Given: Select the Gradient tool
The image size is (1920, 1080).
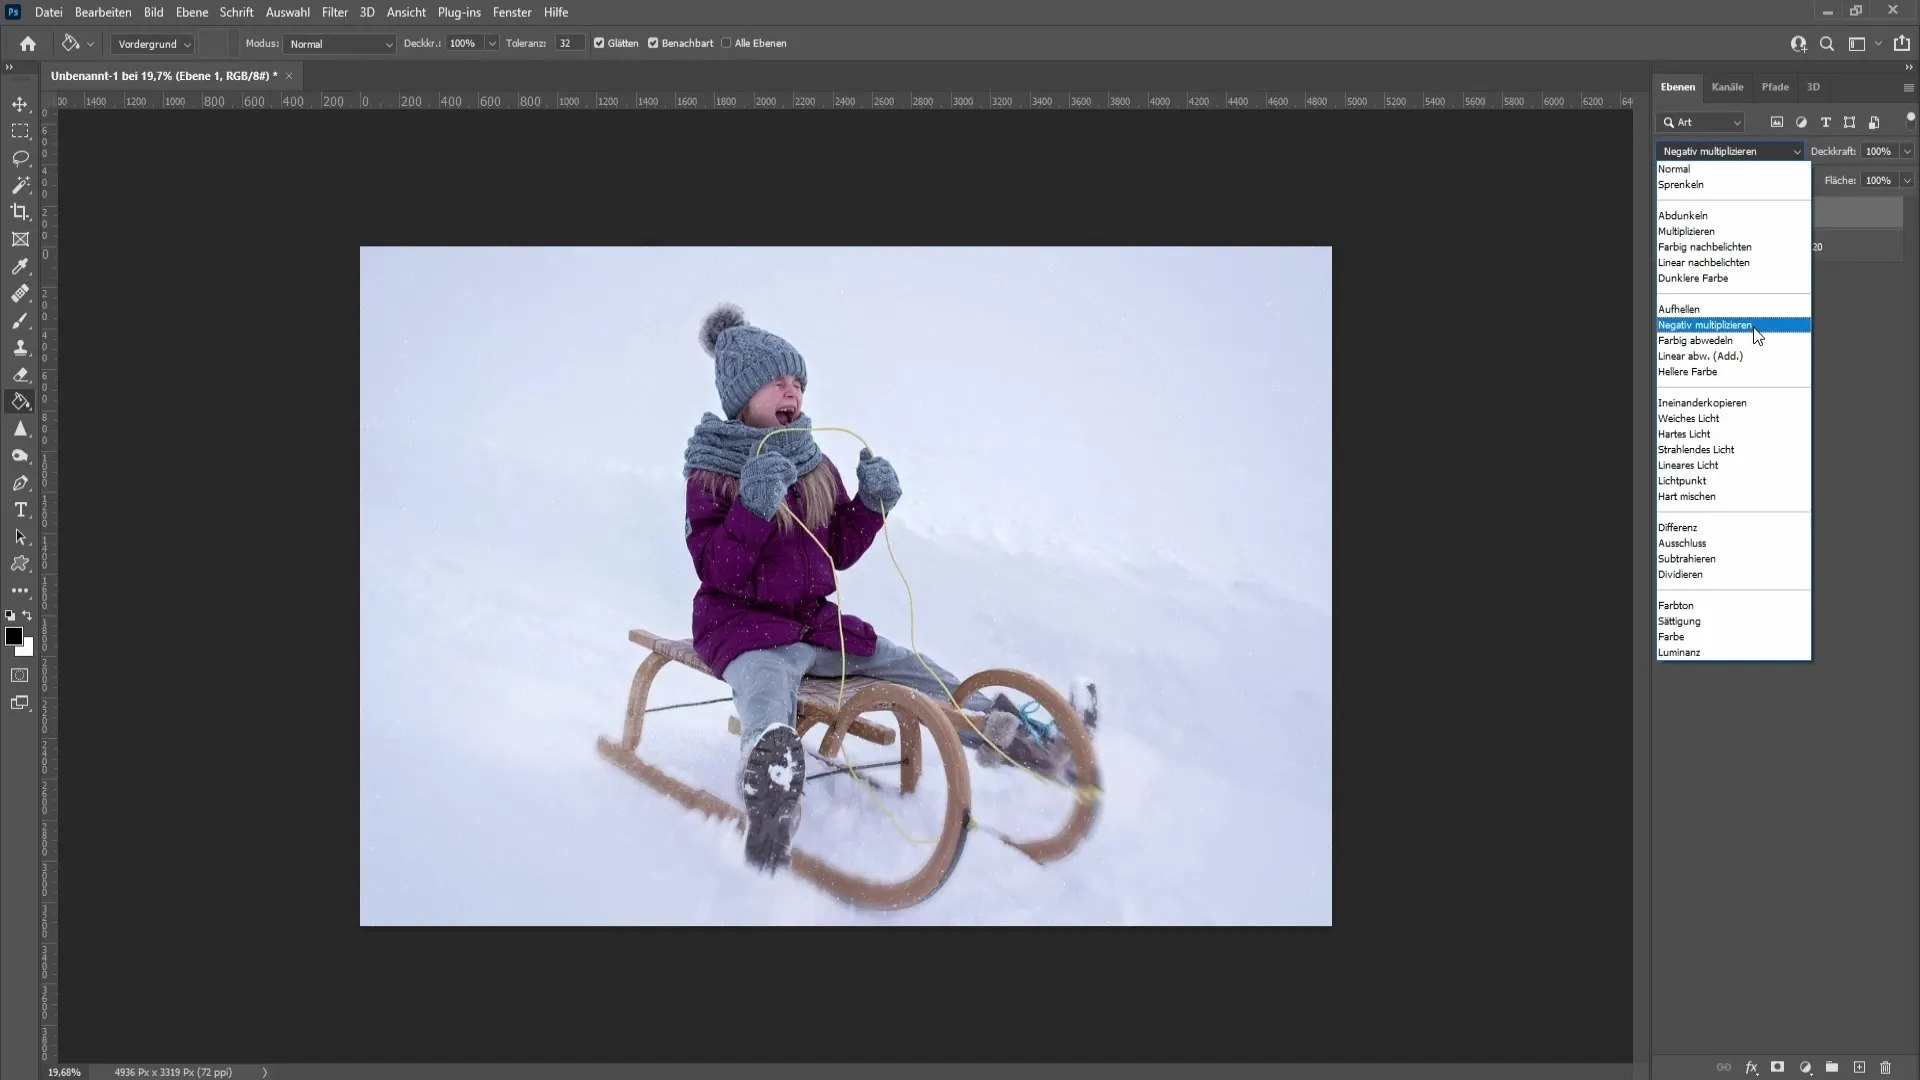Looking at the screenshot, I should (20, 402).
